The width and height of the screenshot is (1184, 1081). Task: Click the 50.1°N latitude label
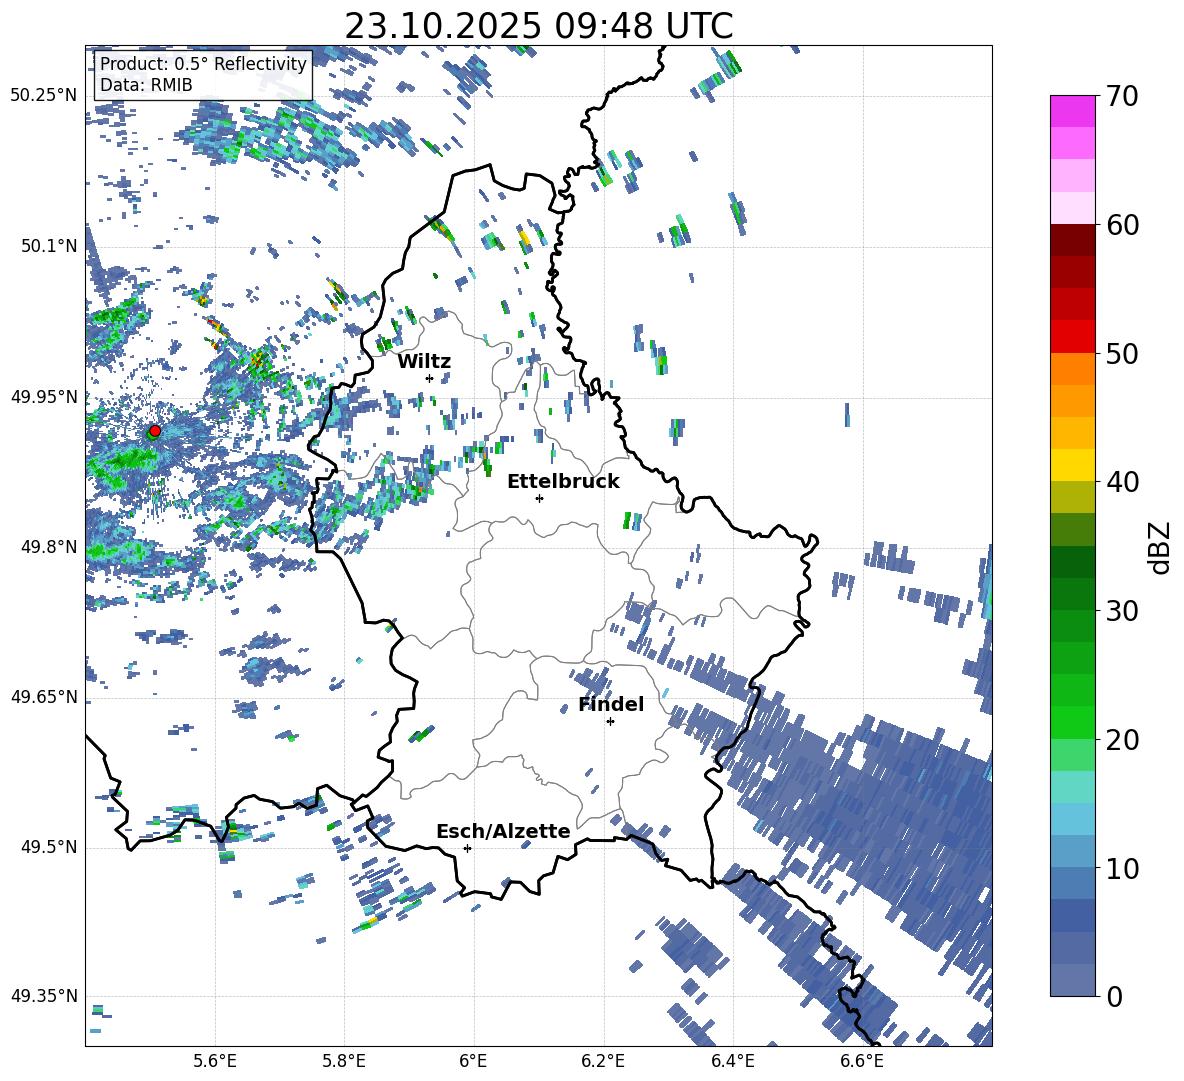tap(49, 247)
